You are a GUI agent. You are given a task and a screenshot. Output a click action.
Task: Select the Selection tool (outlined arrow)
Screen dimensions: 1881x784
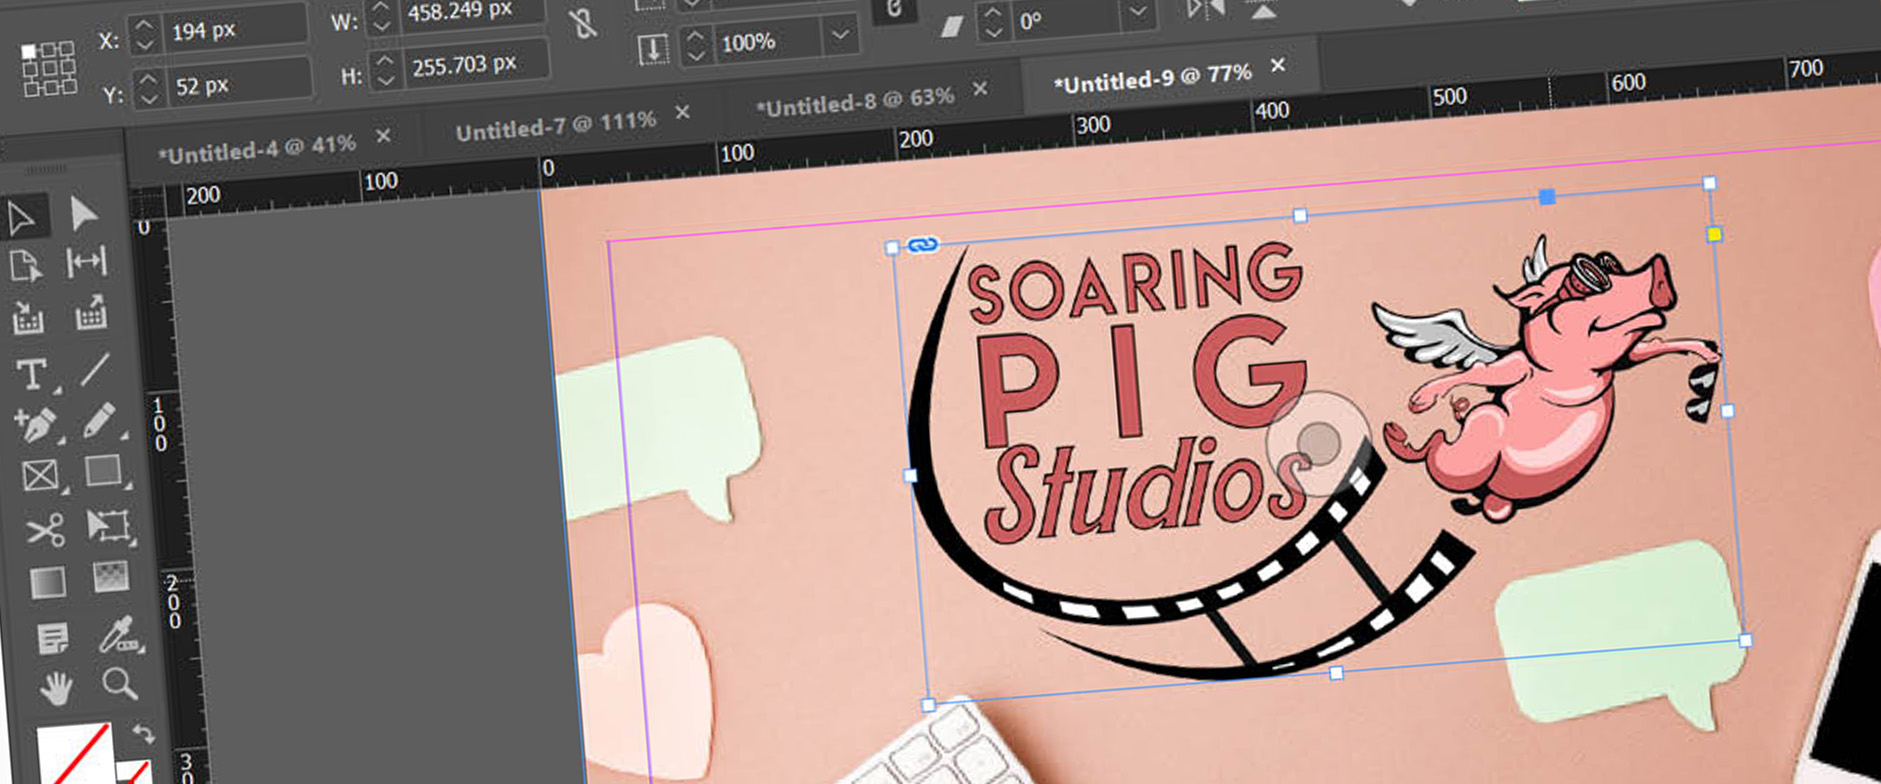22,217
